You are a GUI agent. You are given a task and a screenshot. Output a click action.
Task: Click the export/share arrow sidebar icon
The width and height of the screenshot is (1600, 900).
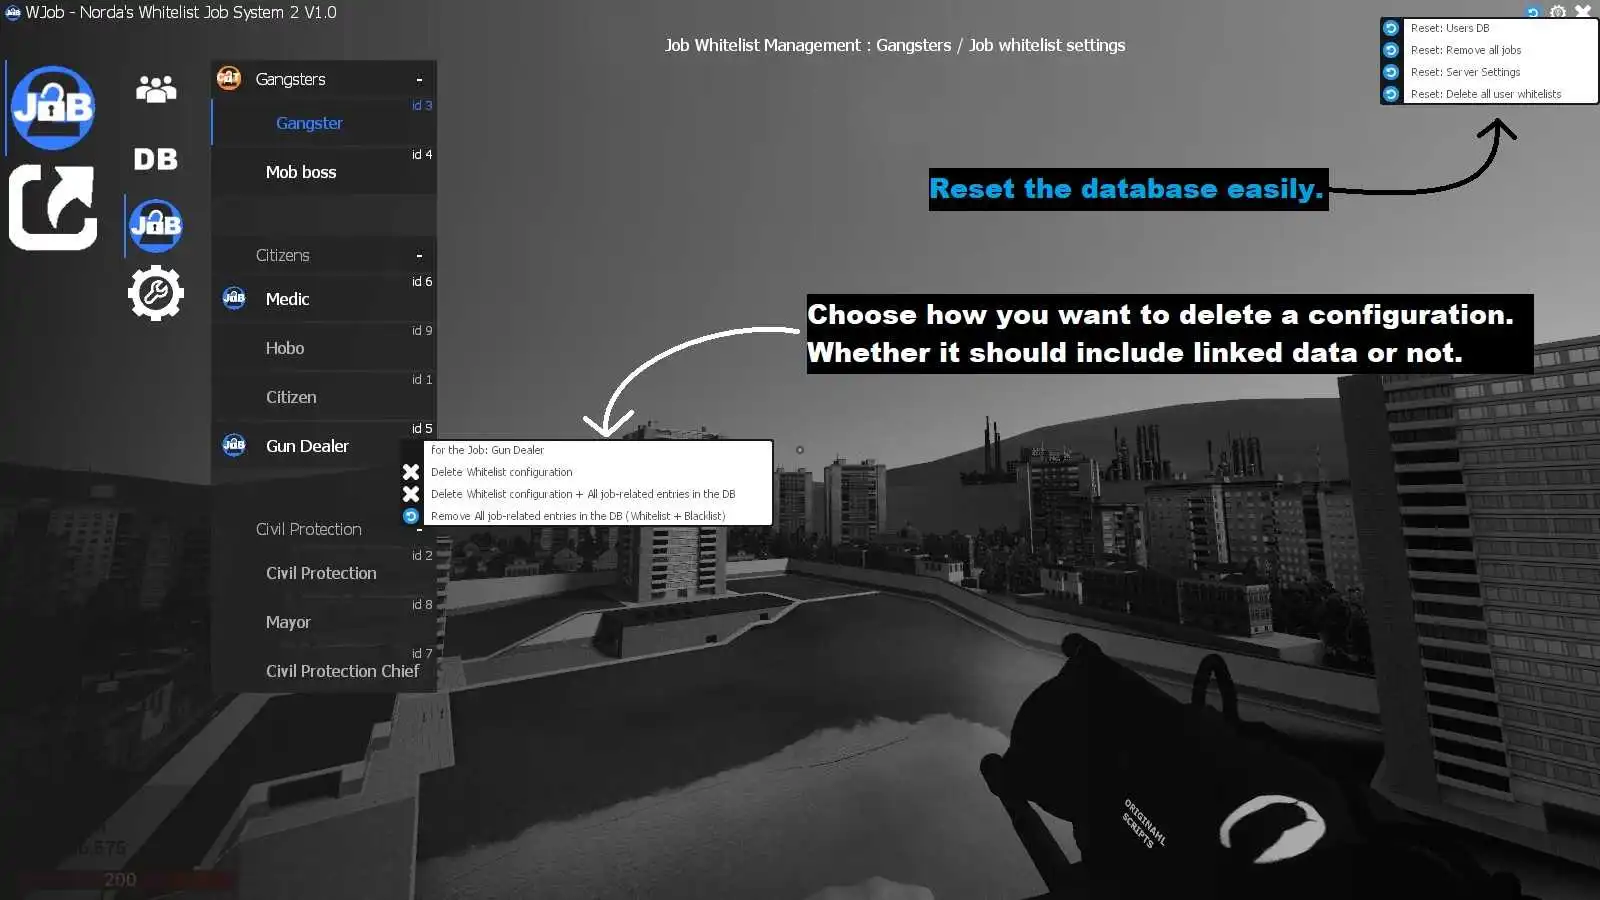point(52,207)
